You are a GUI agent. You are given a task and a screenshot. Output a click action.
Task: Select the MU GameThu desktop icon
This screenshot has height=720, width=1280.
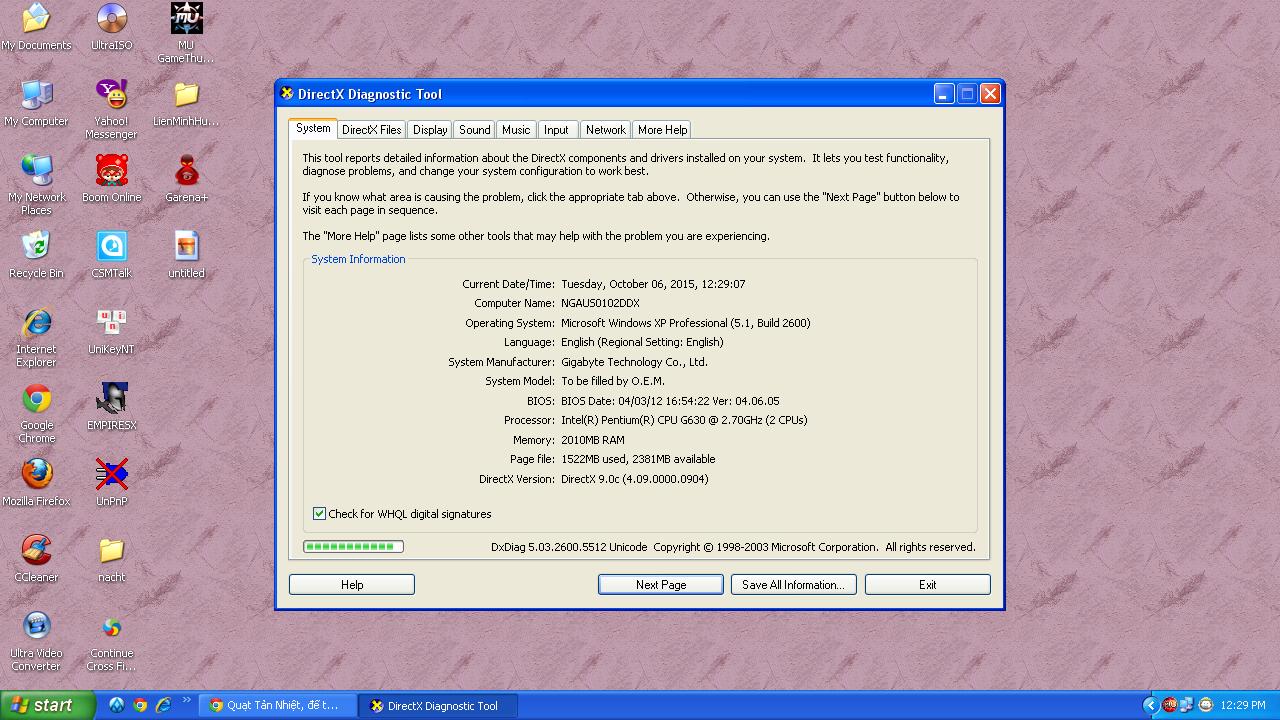186,33
